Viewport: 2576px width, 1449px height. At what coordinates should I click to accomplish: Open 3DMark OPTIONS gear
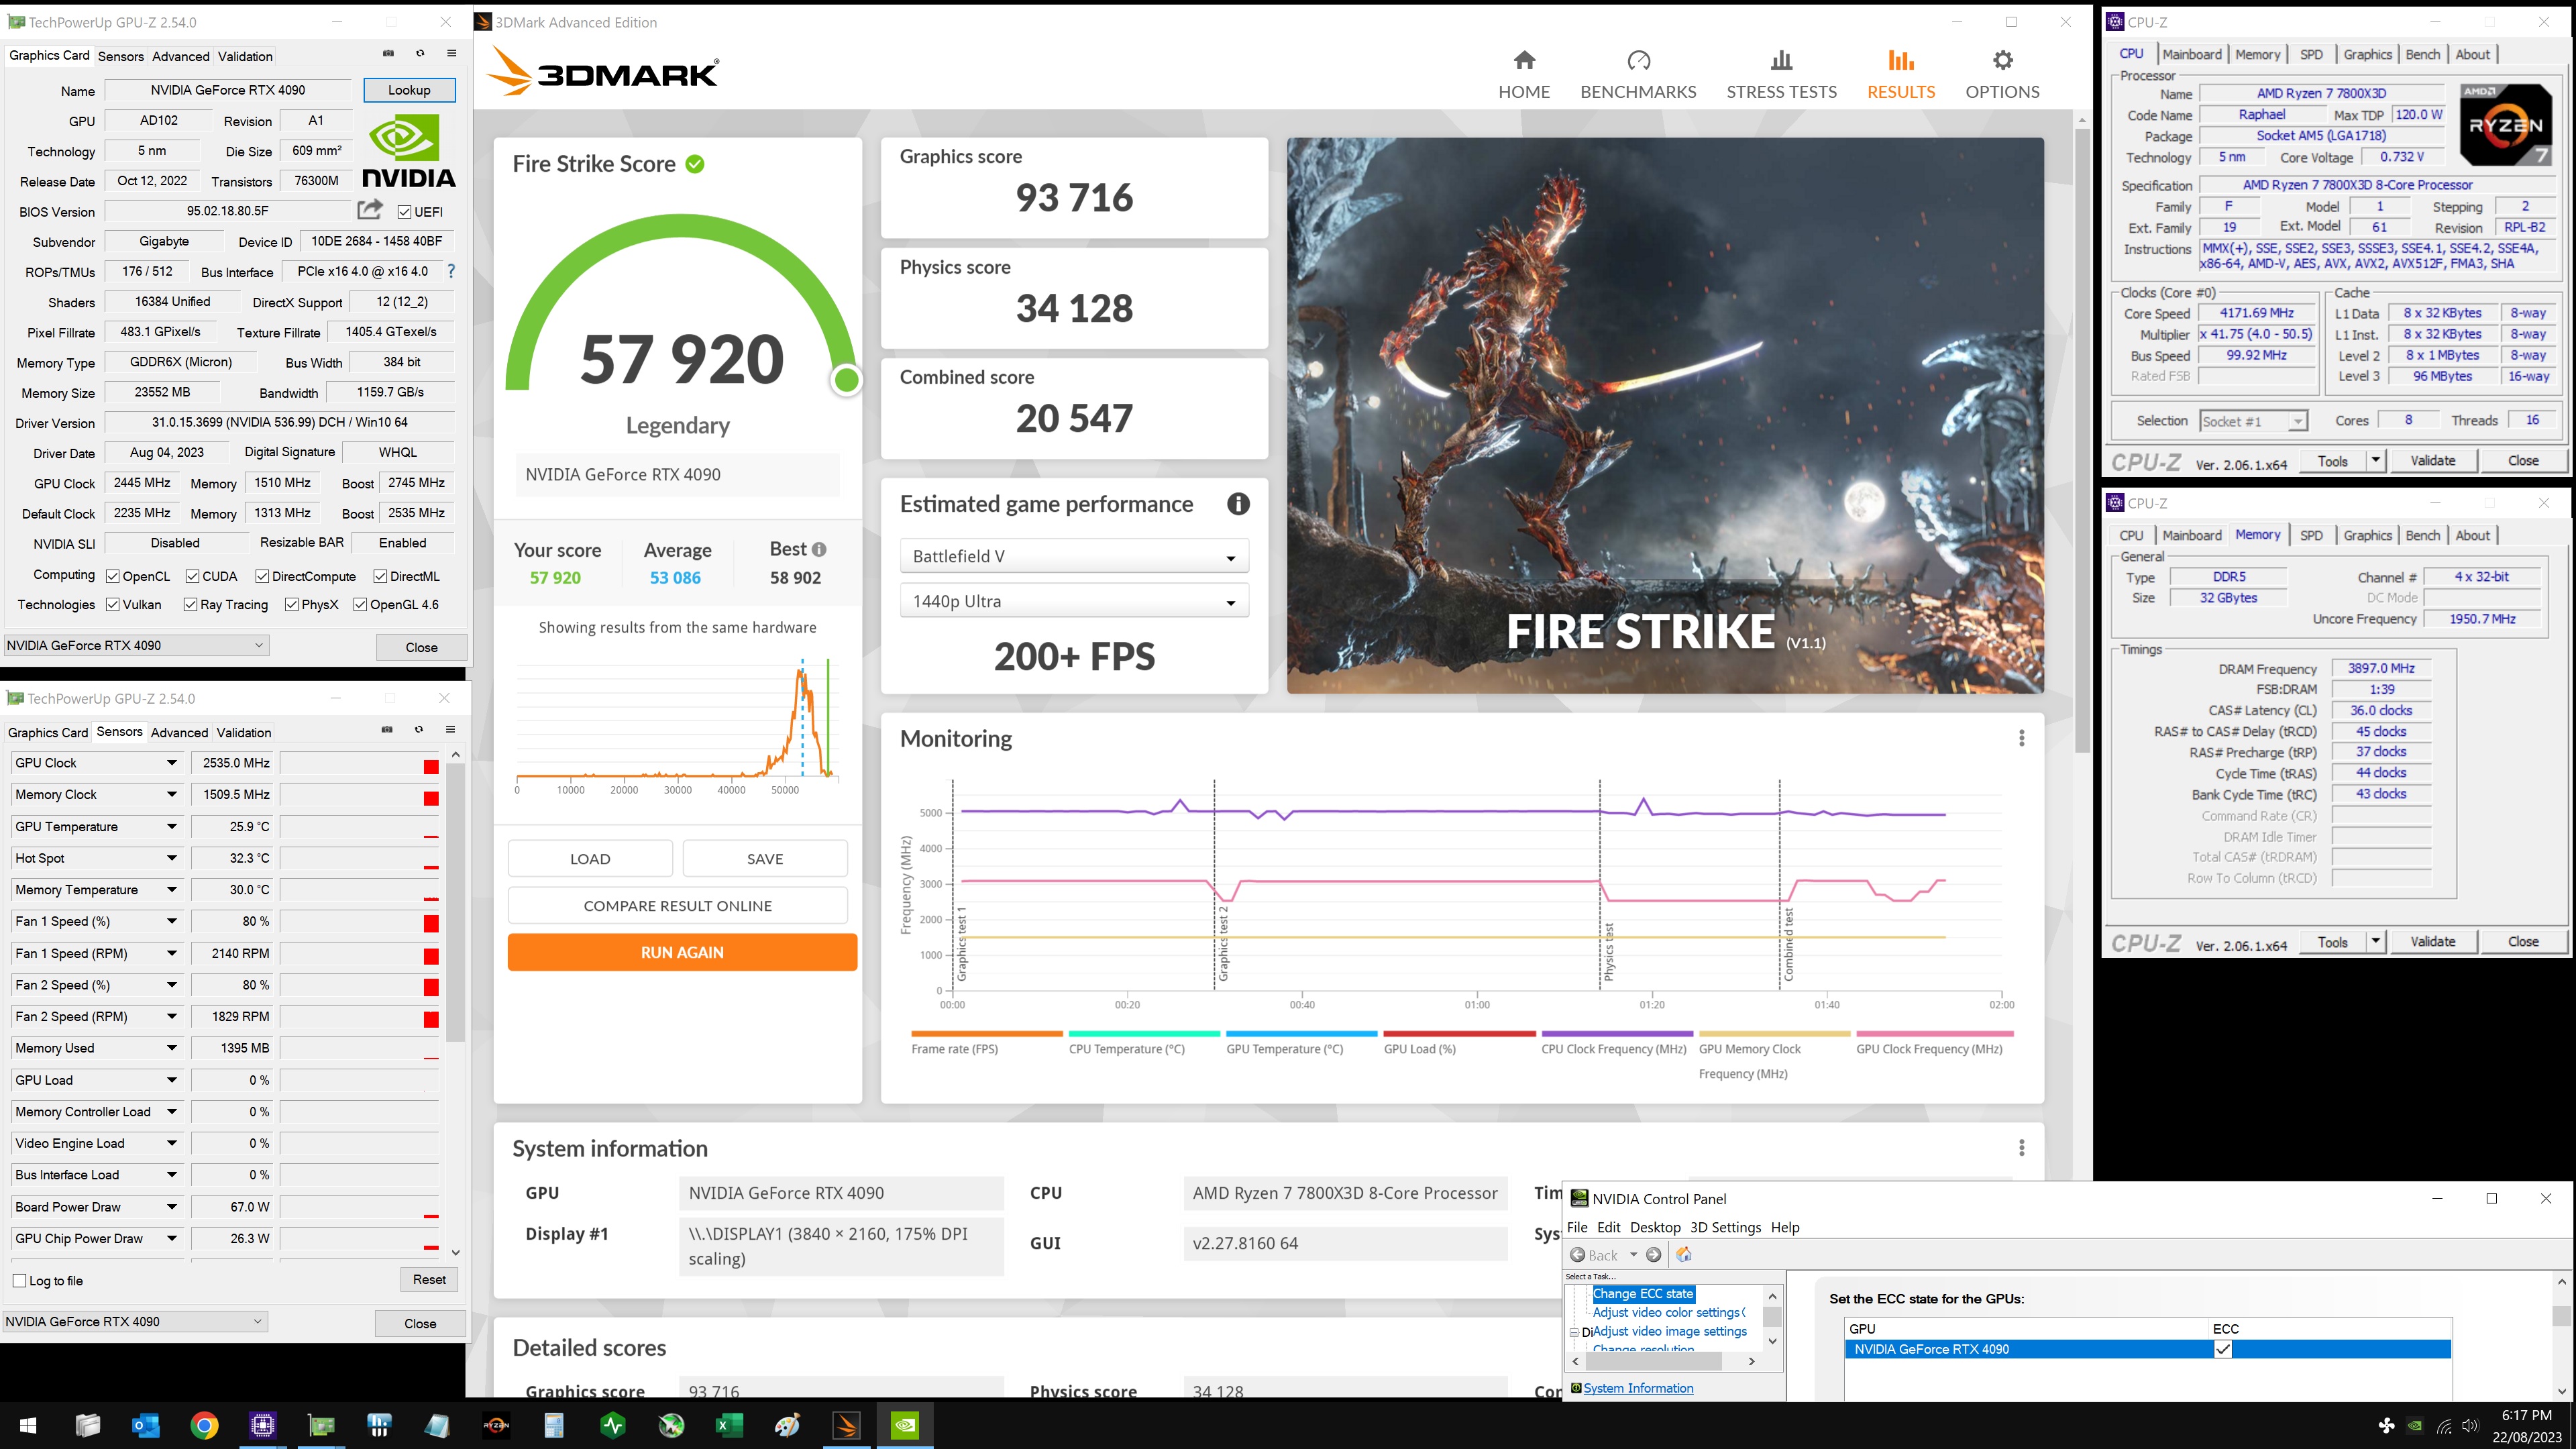[x=2002, y=75]
